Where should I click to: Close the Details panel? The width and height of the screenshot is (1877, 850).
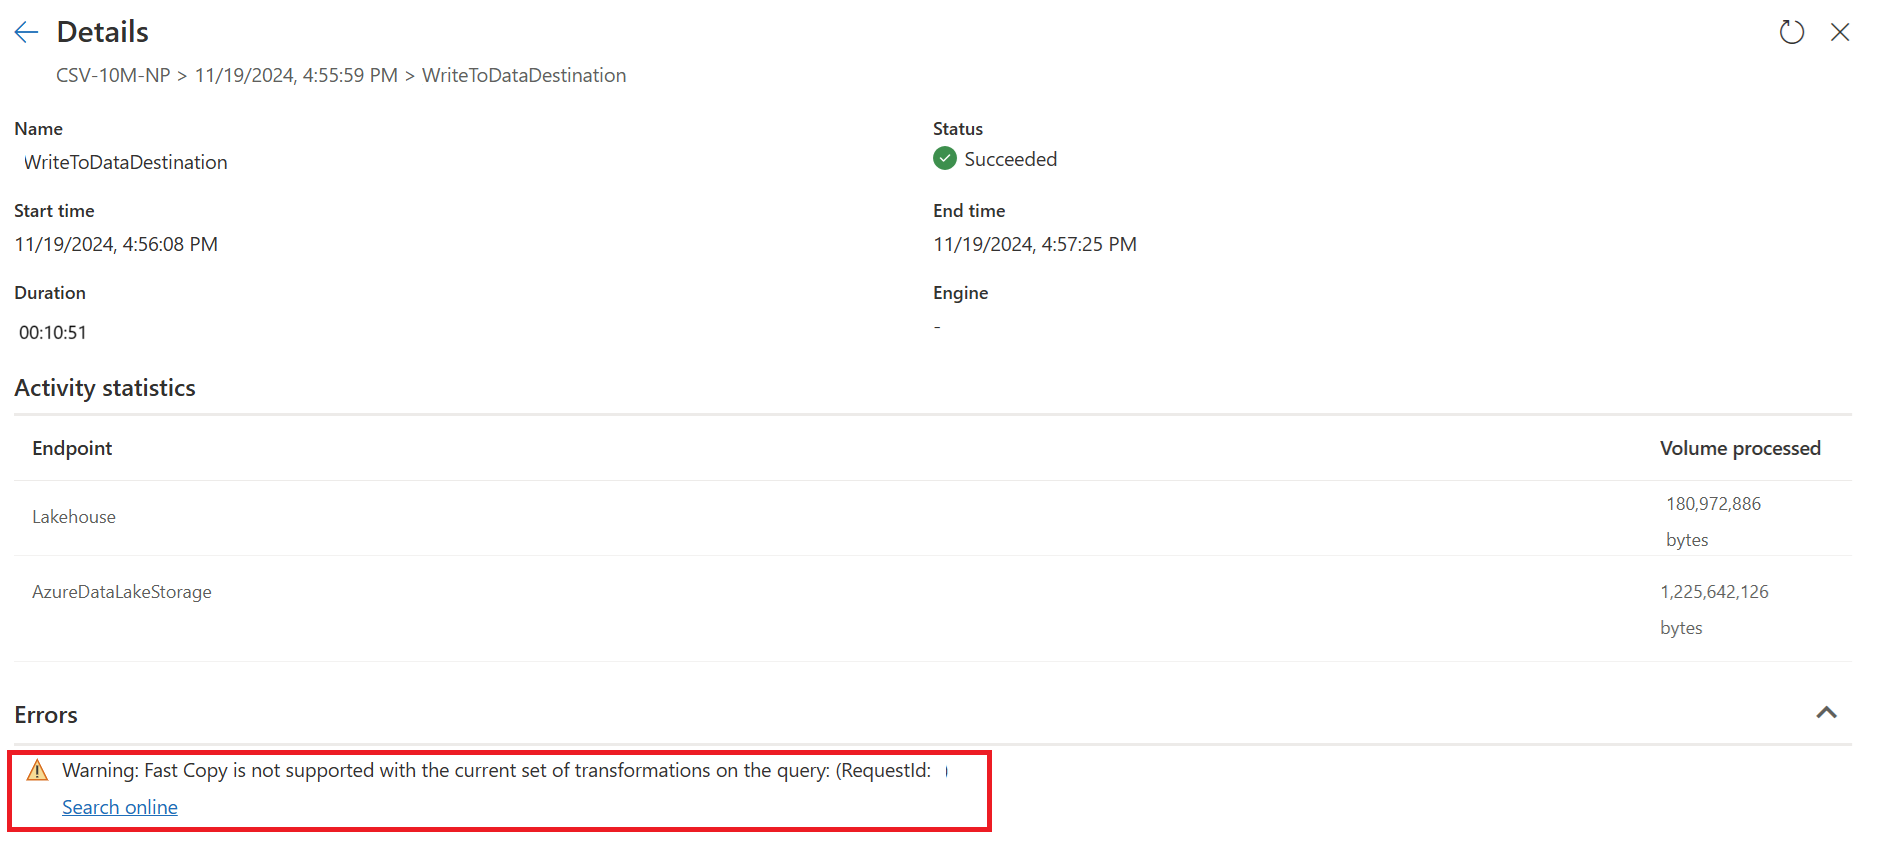click(x=1840, y=32)
